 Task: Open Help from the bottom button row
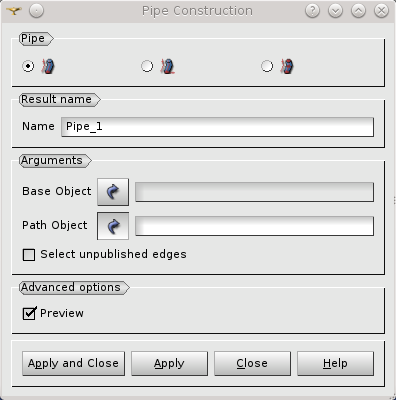coord(335,363)
